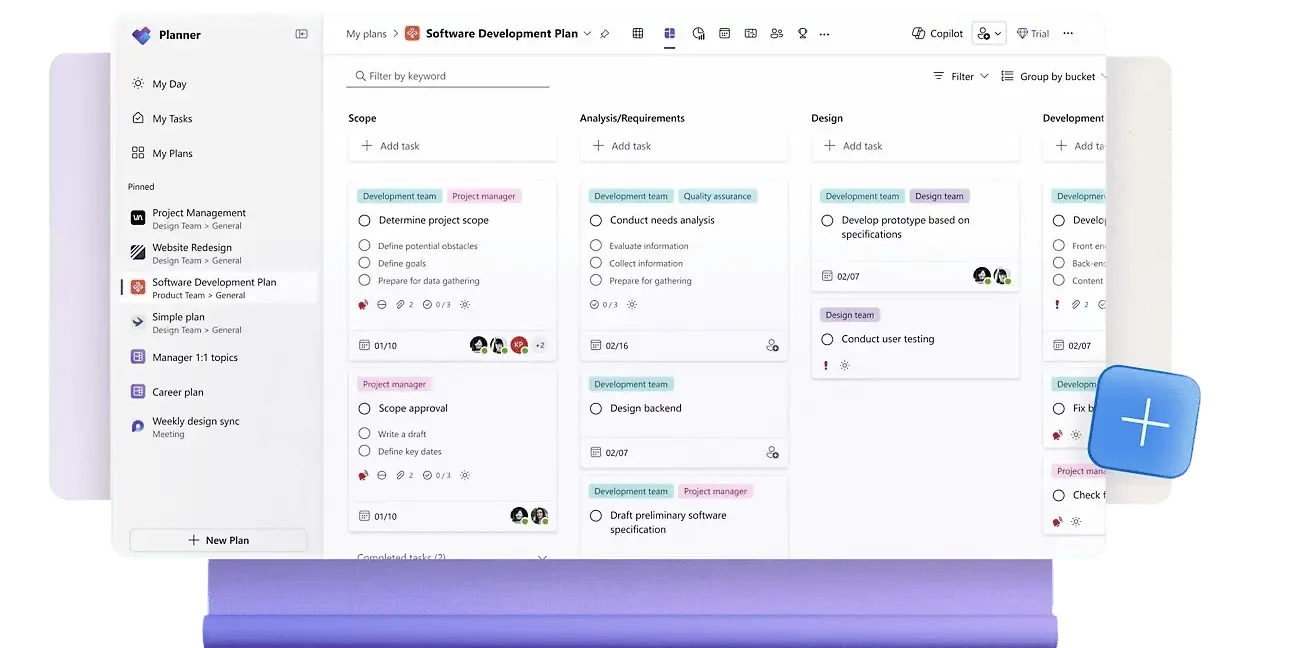This screenshot has width=1292, height=648.
Task: Check off Prepare for data gathering
Action: pos(364,280)
